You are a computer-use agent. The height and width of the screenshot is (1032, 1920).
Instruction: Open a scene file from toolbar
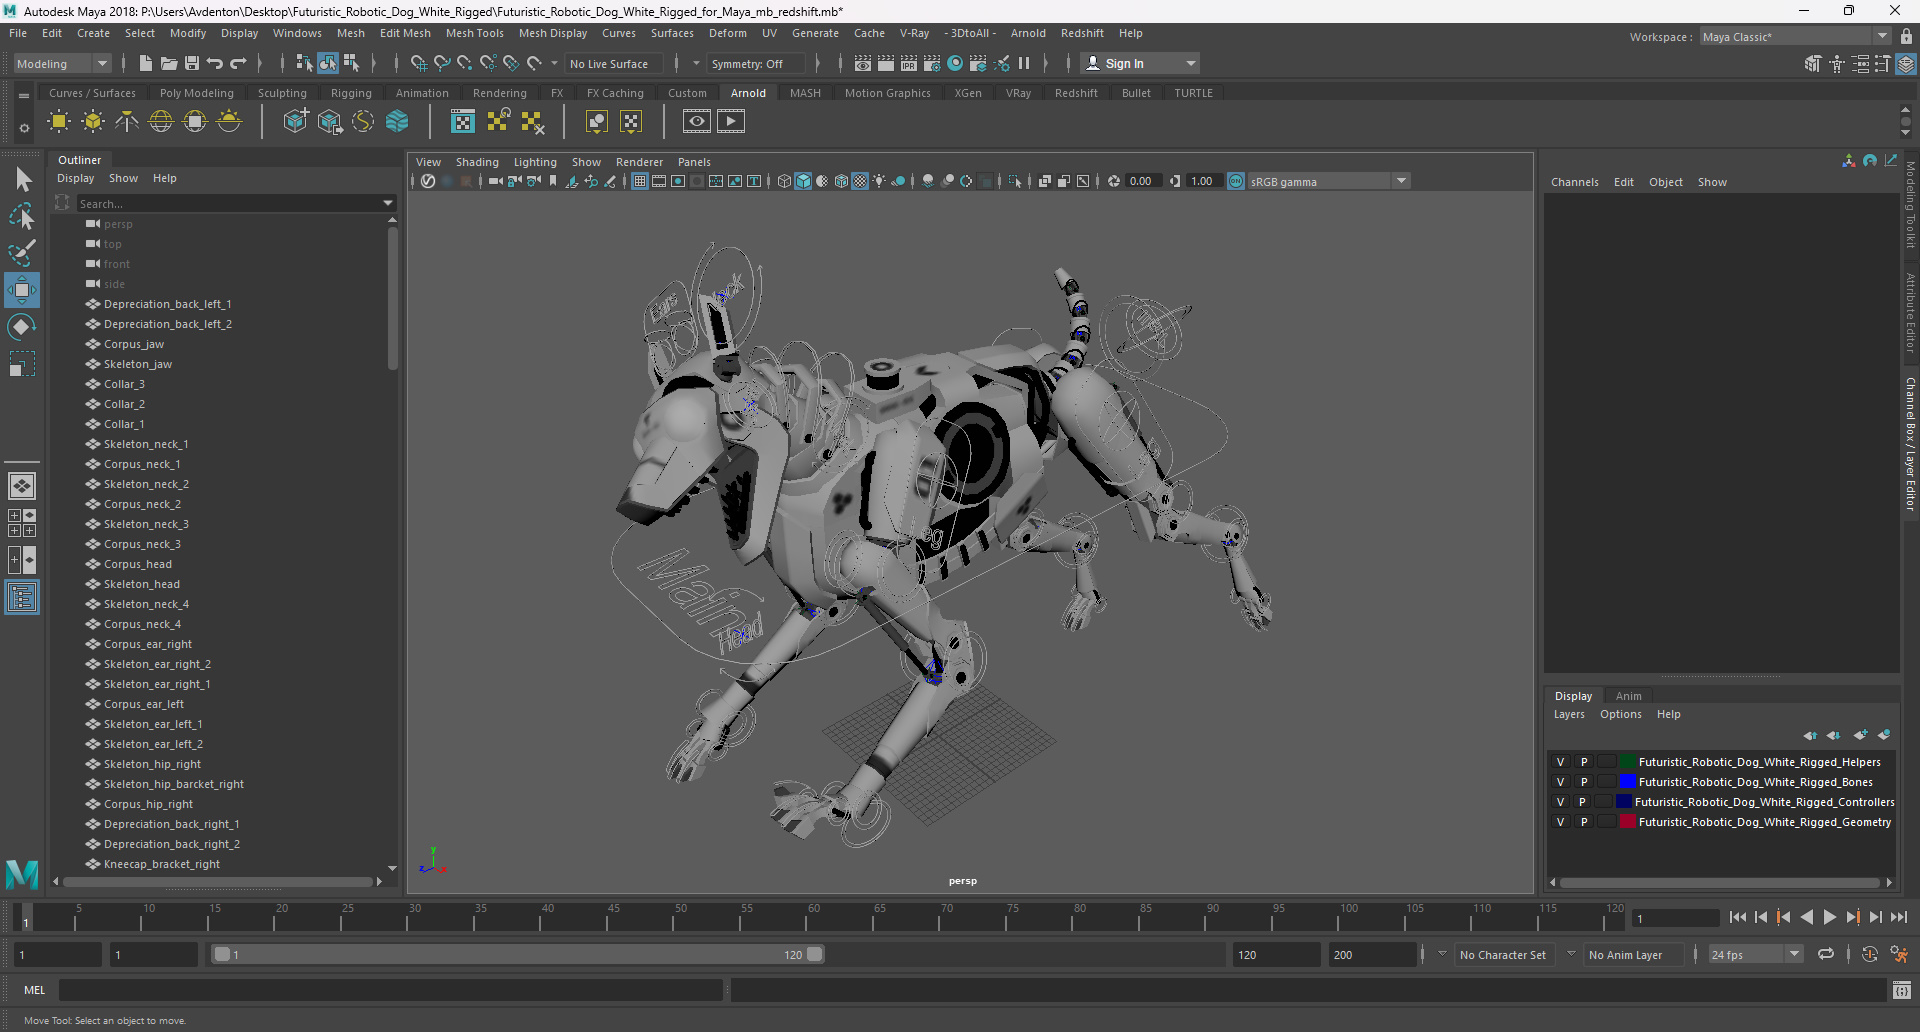[169, 64]
